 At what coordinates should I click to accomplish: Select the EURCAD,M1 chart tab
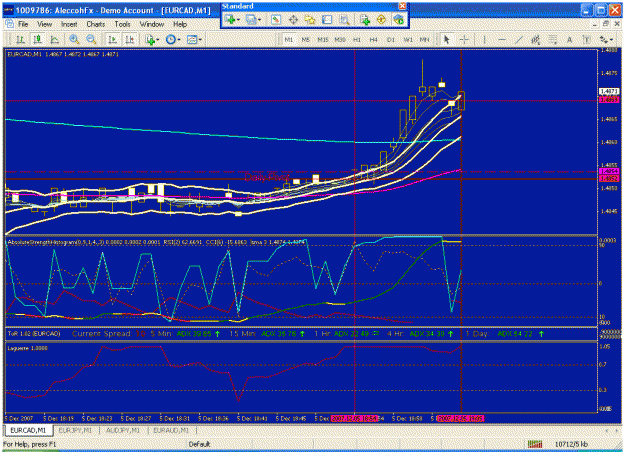28,430
